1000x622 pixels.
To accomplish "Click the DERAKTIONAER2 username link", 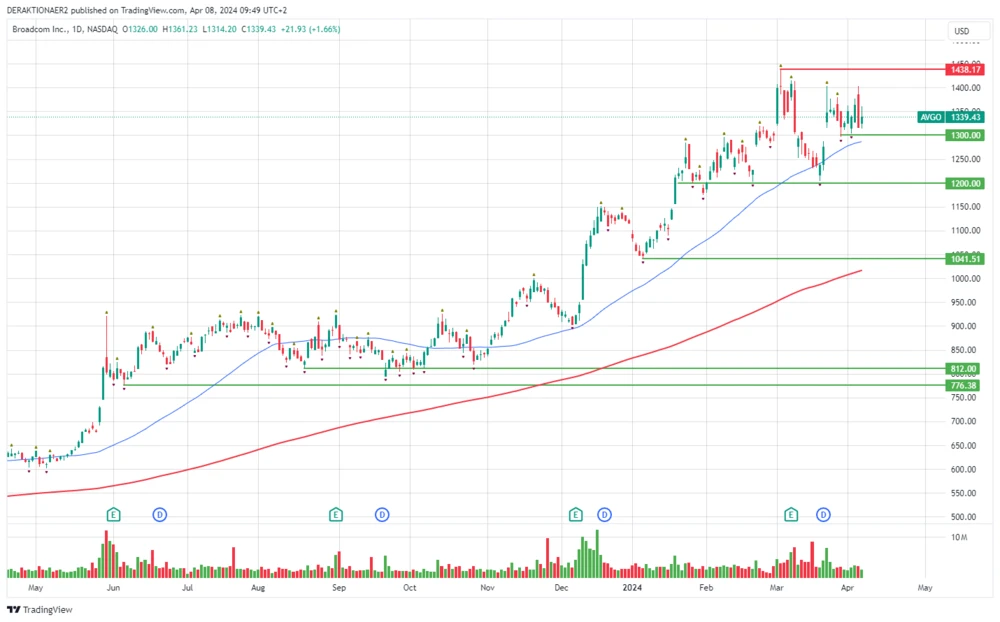I will [x=36, y=9].
